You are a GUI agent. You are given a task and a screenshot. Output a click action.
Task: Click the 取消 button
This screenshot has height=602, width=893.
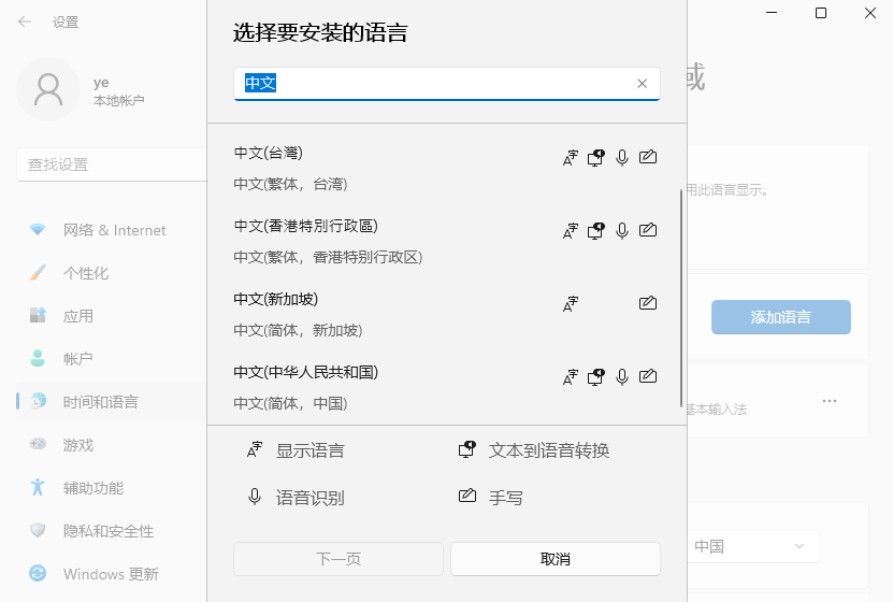coord(556,559)
